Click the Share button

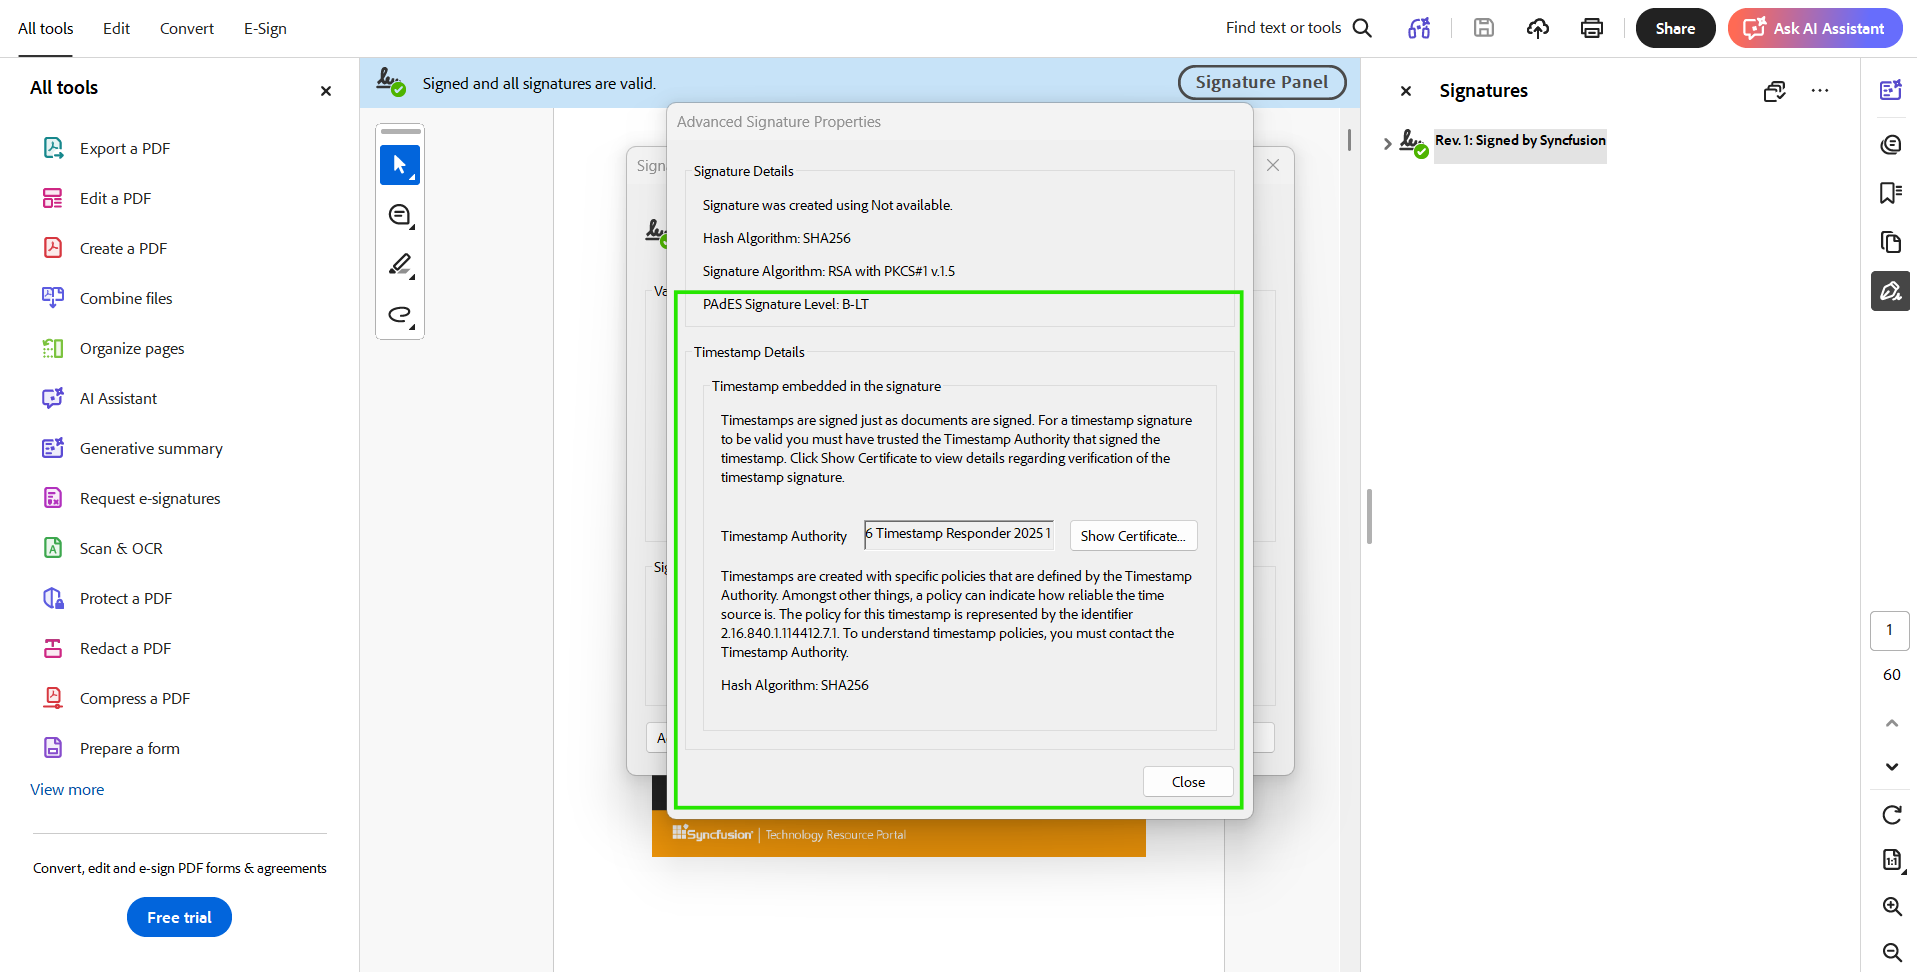tap(1675, 28)
